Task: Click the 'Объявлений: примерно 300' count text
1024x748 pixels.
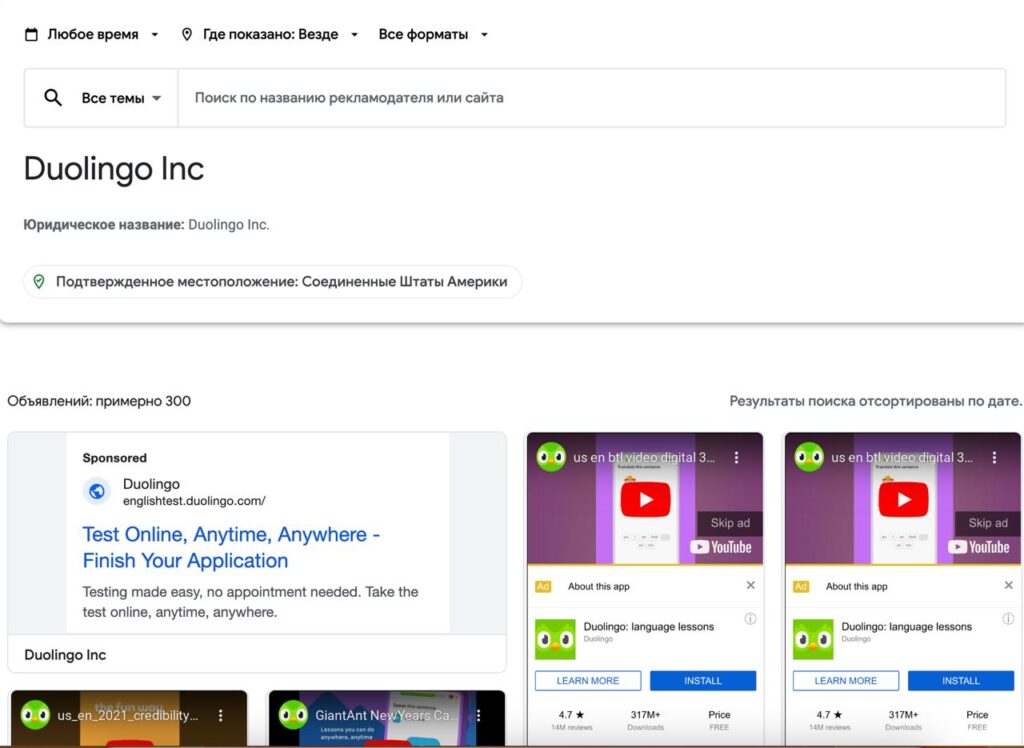Action: click(x=99, y=401)
